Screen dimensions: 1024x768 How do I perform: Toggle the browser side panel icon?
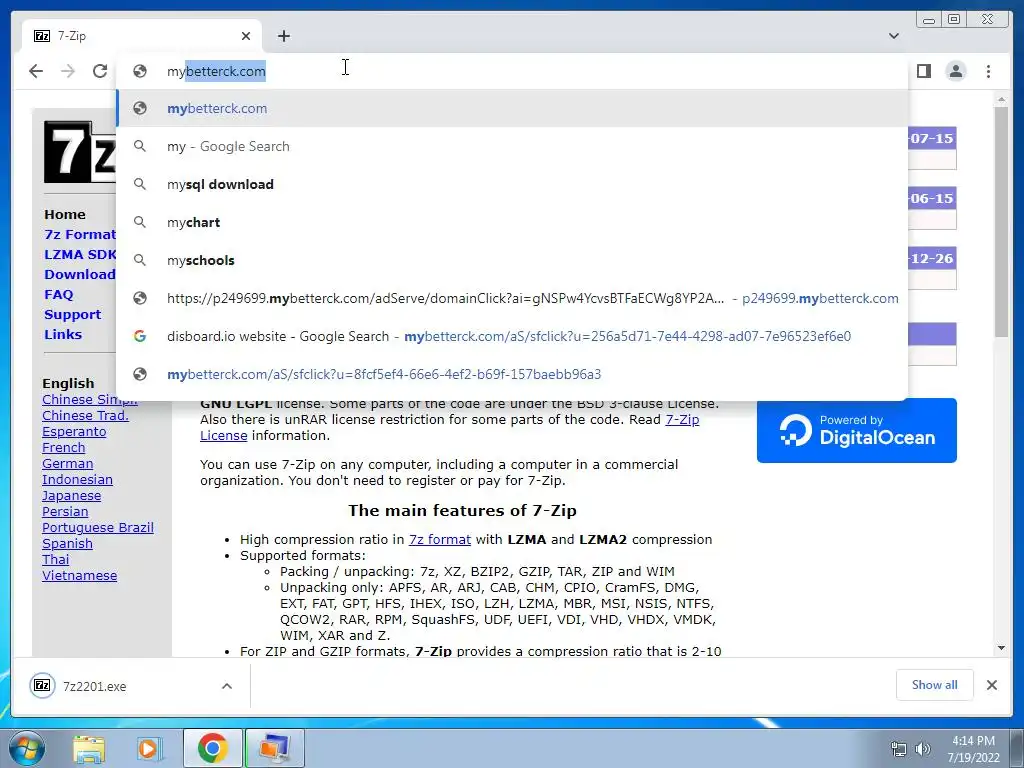(x=923, y=71)
